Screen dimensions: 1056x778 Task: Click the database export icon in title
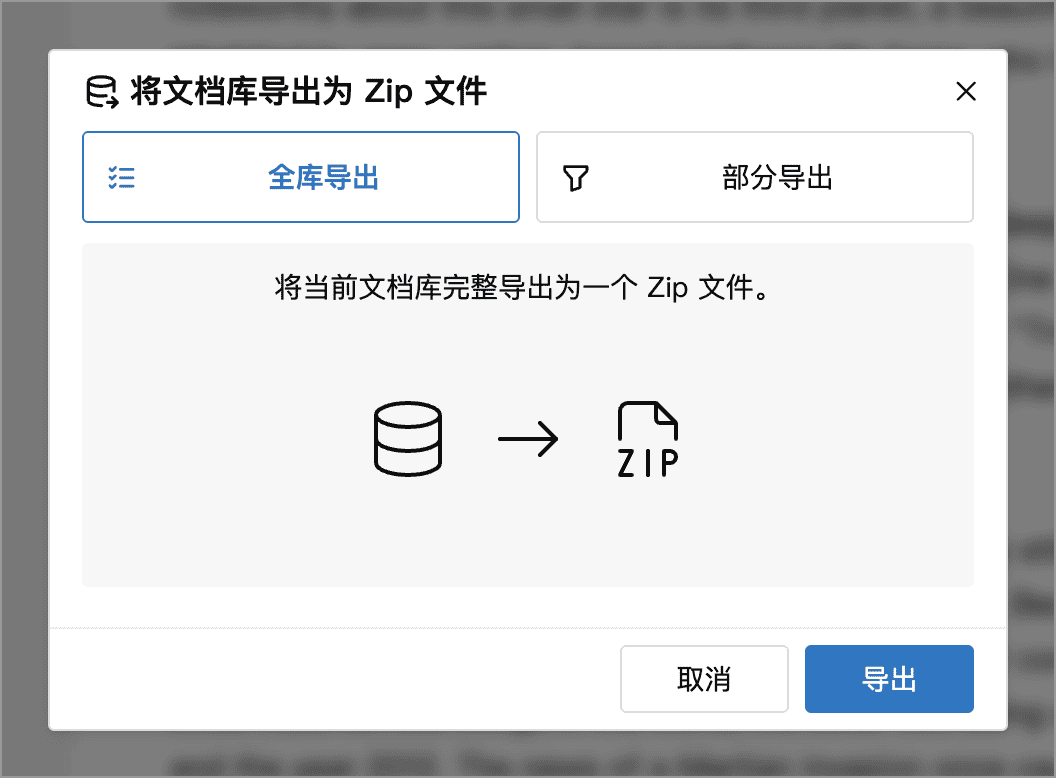102,92
